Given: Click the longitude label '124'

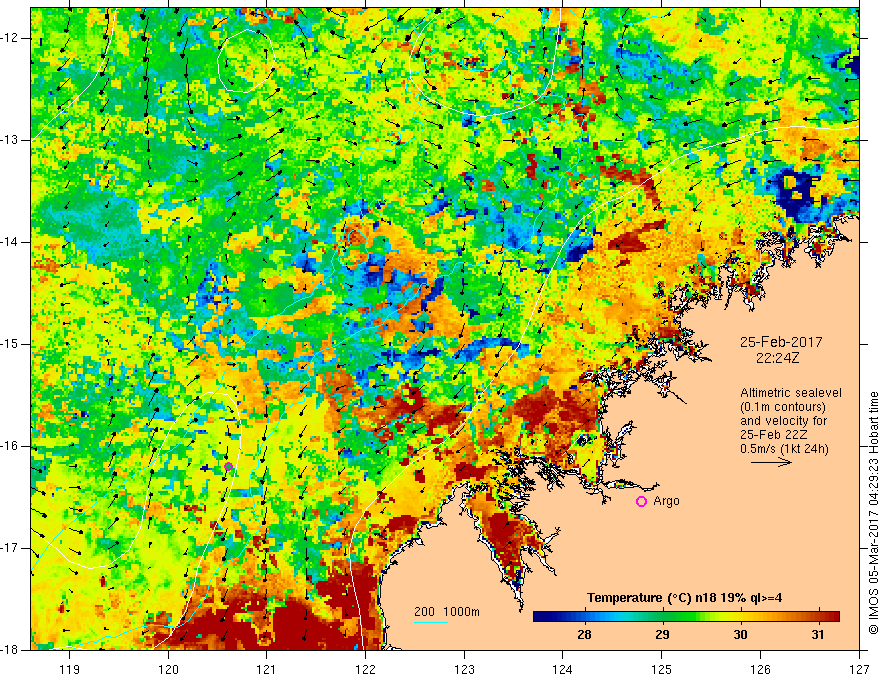Looking at the screenshot, I should [x=563, y=669].
